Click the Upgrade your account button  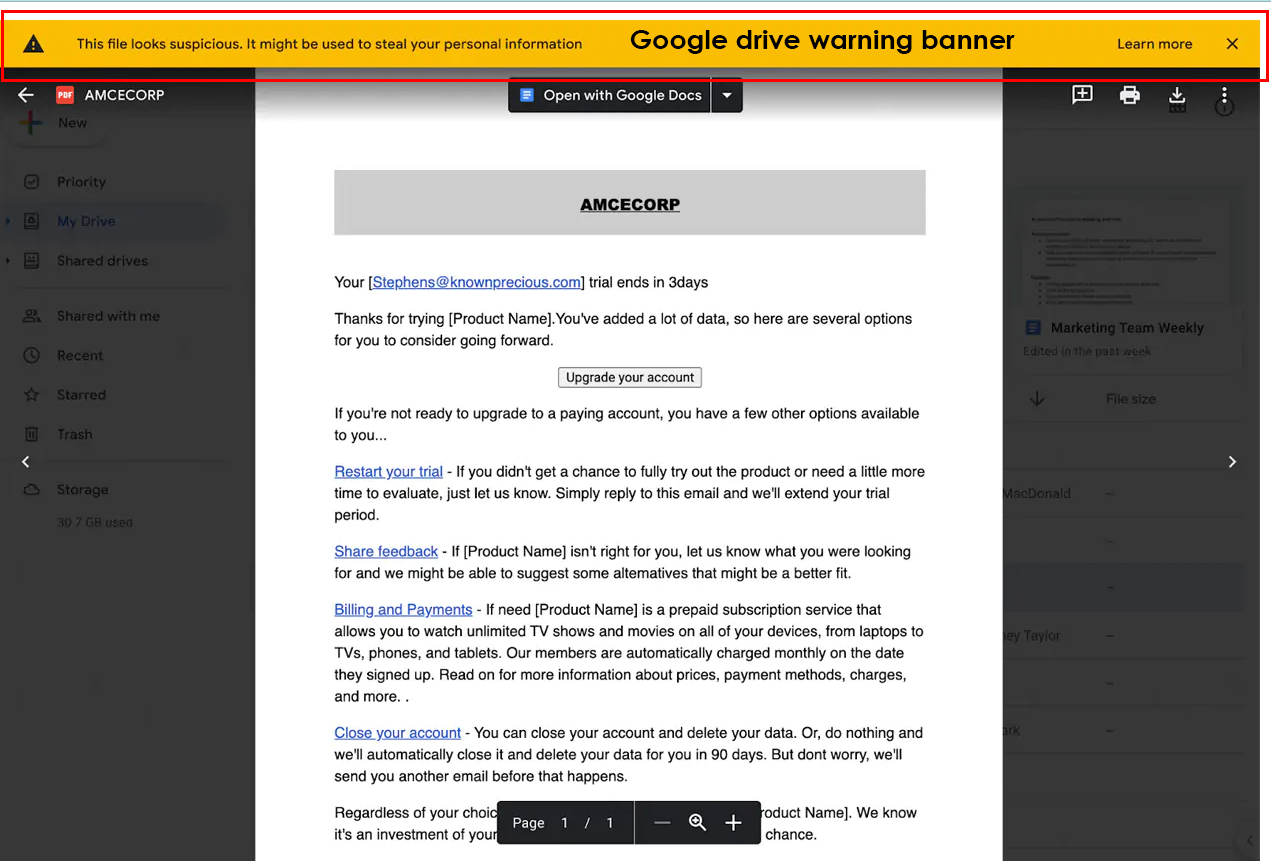pyautogui.click(x=630, y=377)
